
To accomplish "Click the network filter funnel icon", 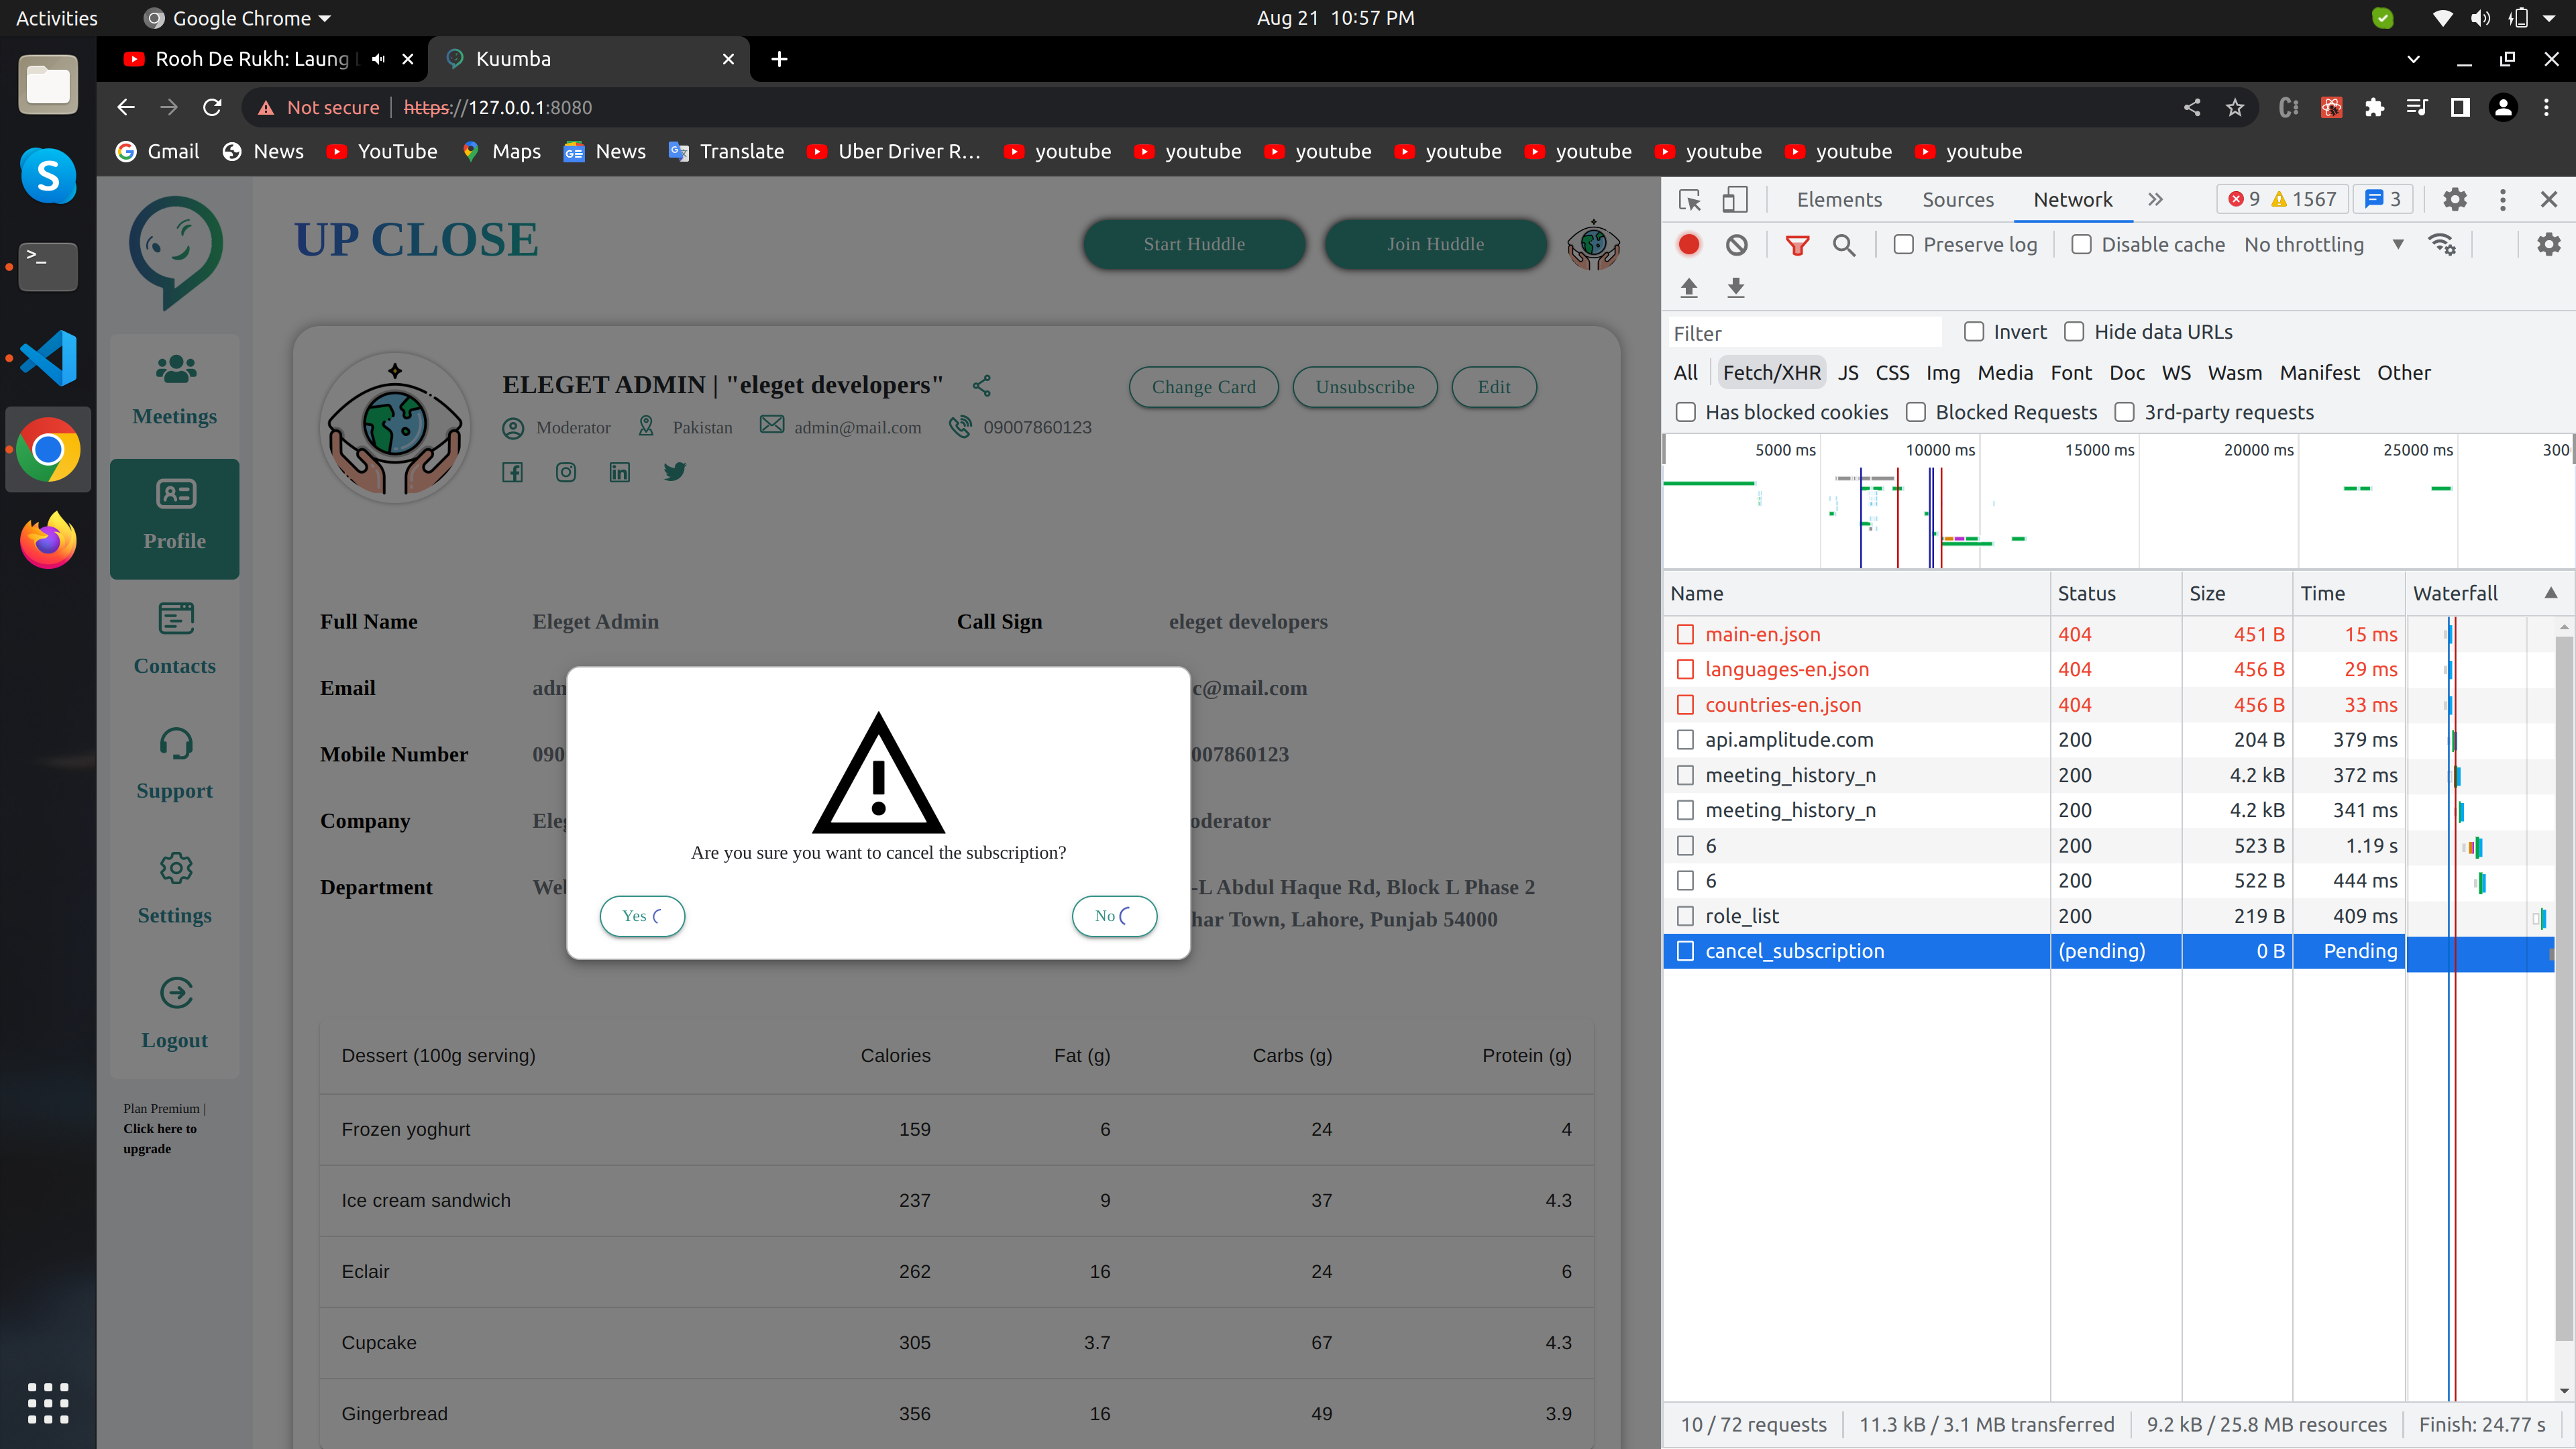I will (1797, 245).
